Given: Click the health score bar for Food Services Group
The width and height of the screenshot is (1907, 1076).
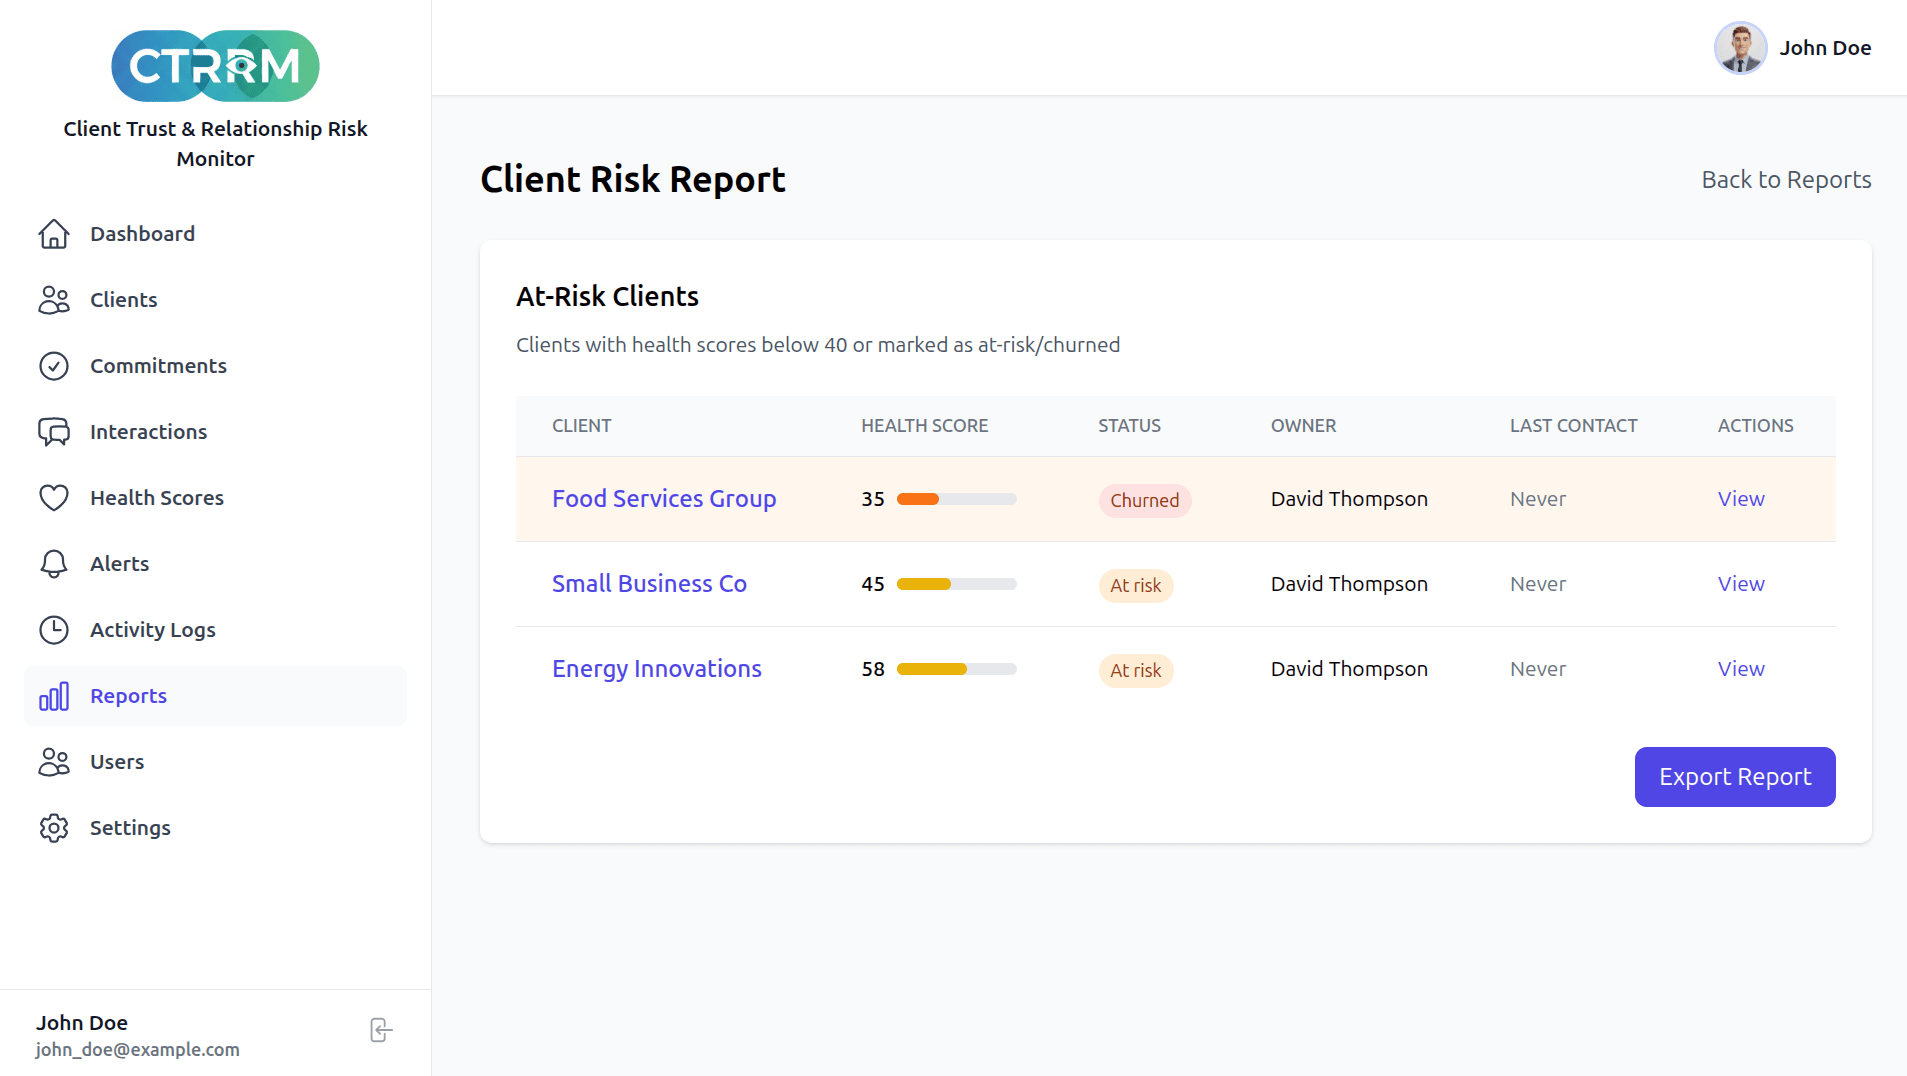Looking at the screenshot, I should point(956,499).
